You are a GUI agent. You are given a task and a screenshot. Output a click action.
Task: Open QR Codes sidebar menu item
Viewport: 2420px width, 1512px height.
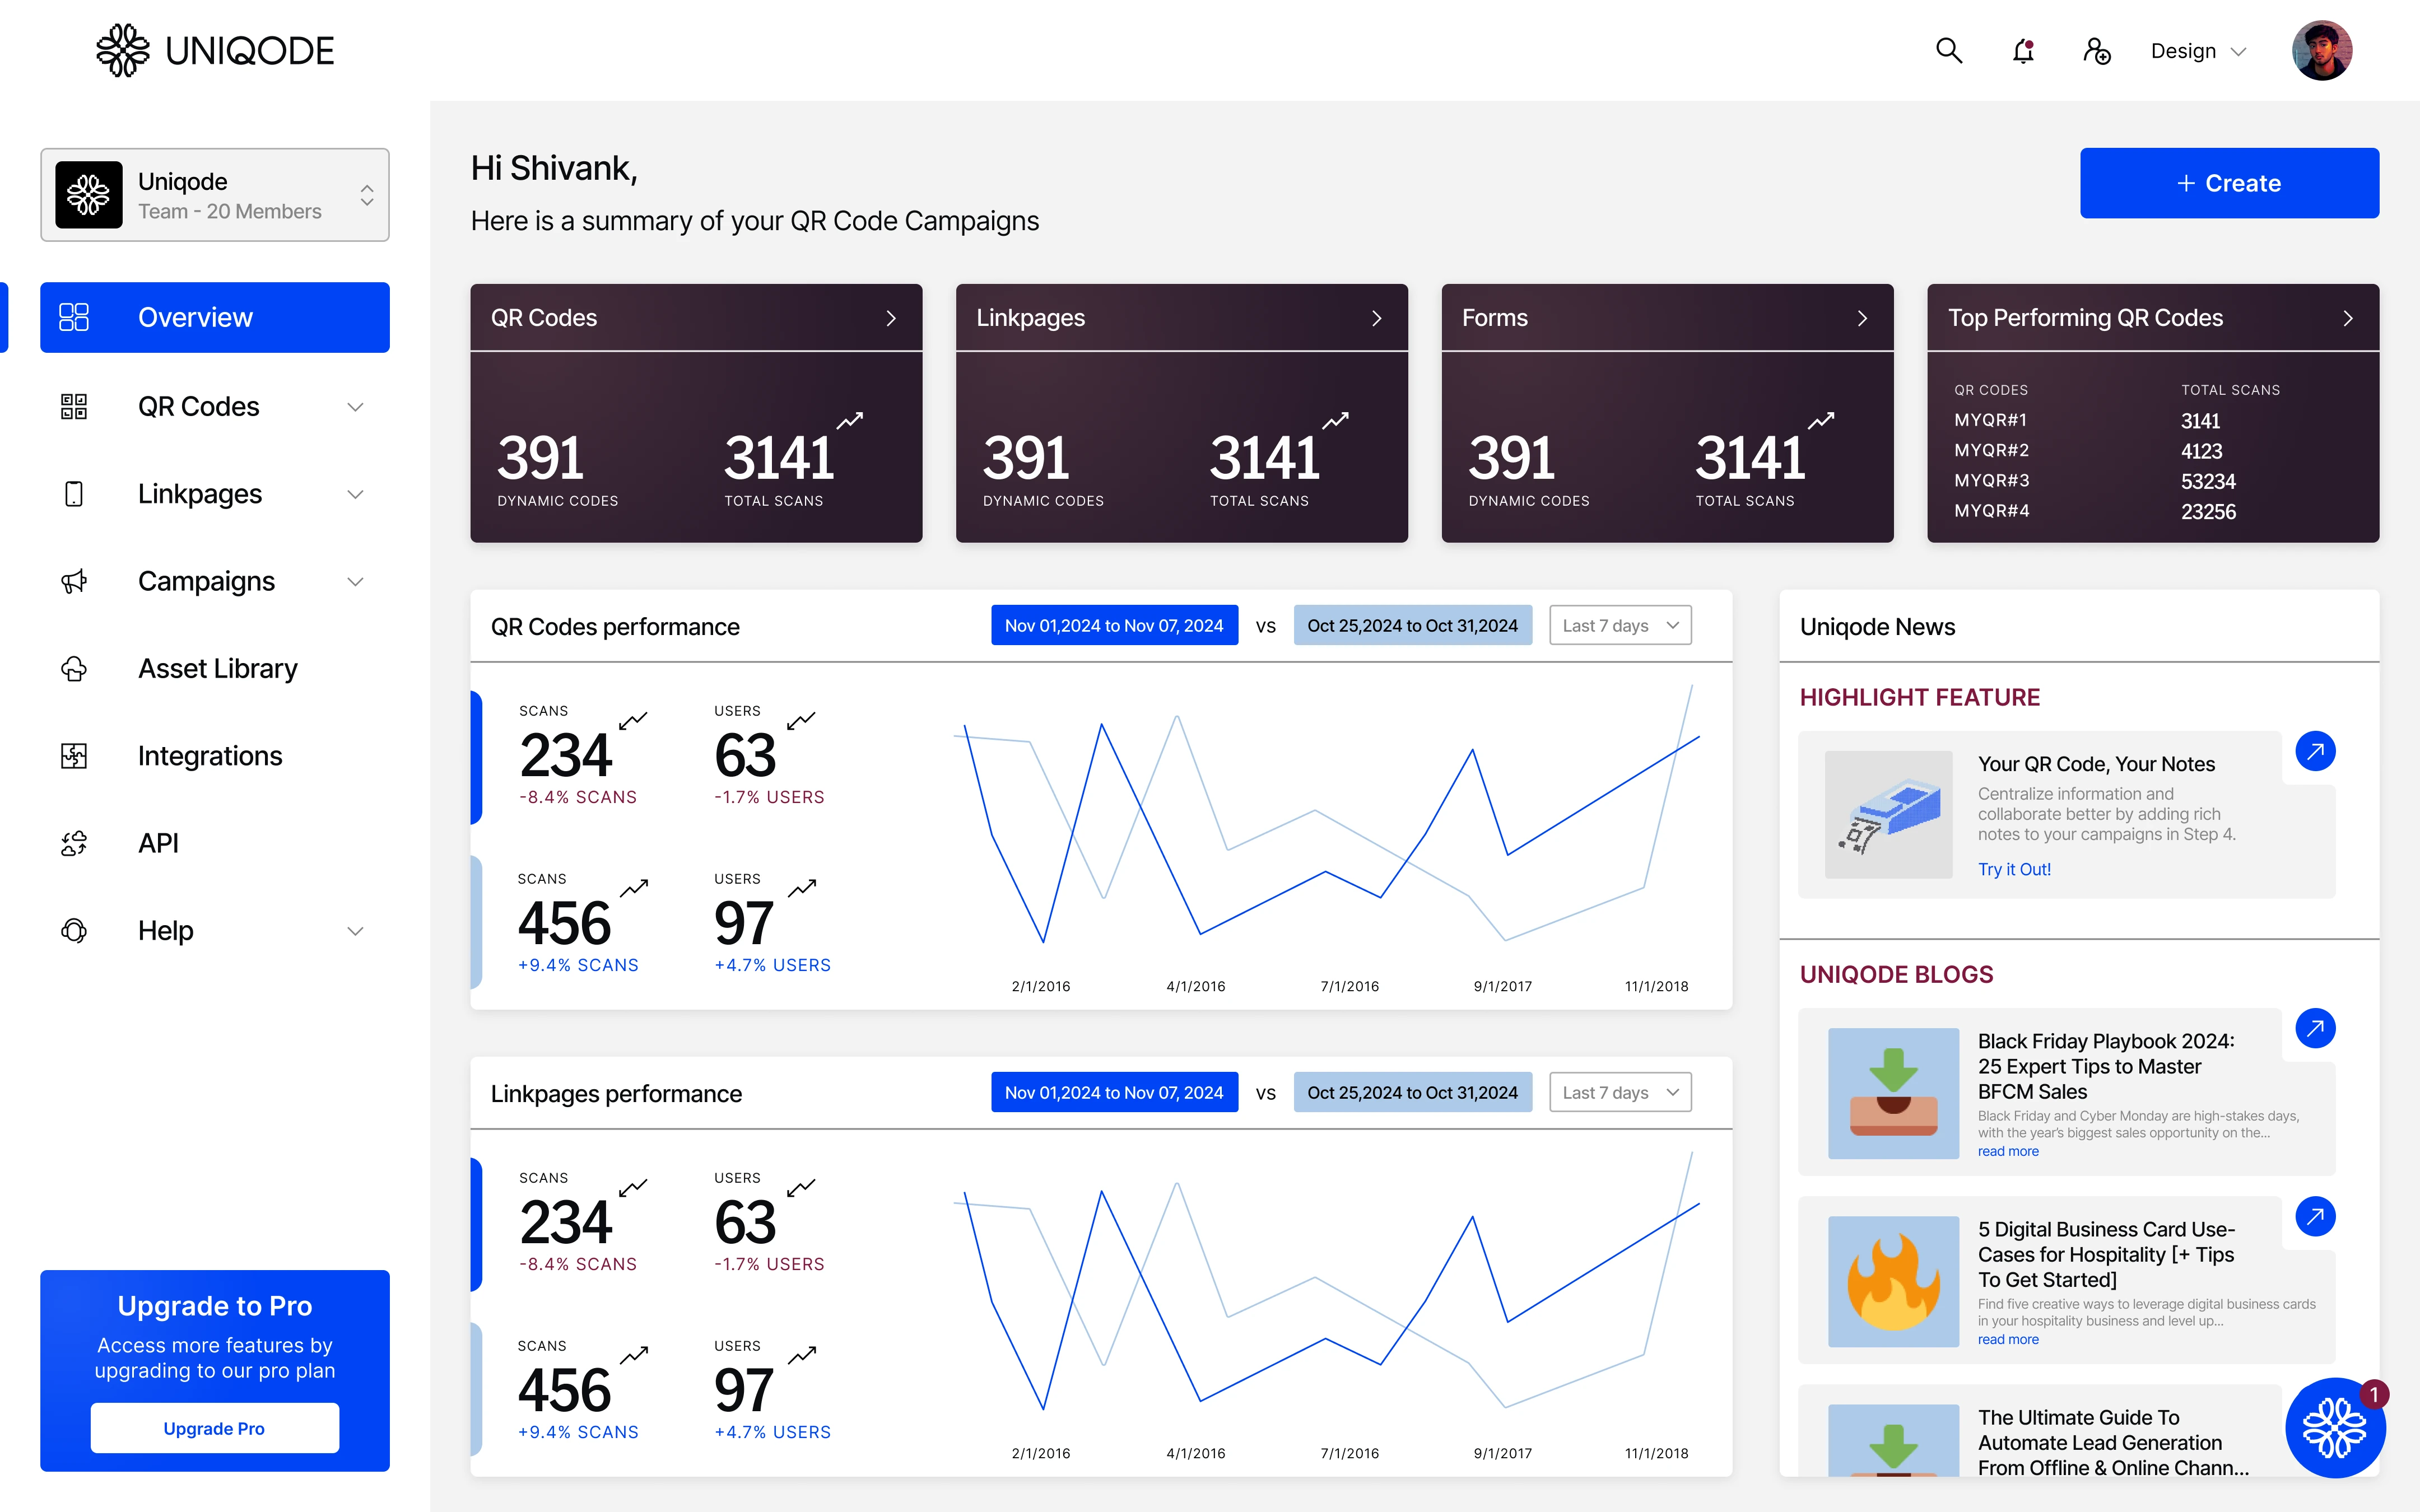click(215, 406)
